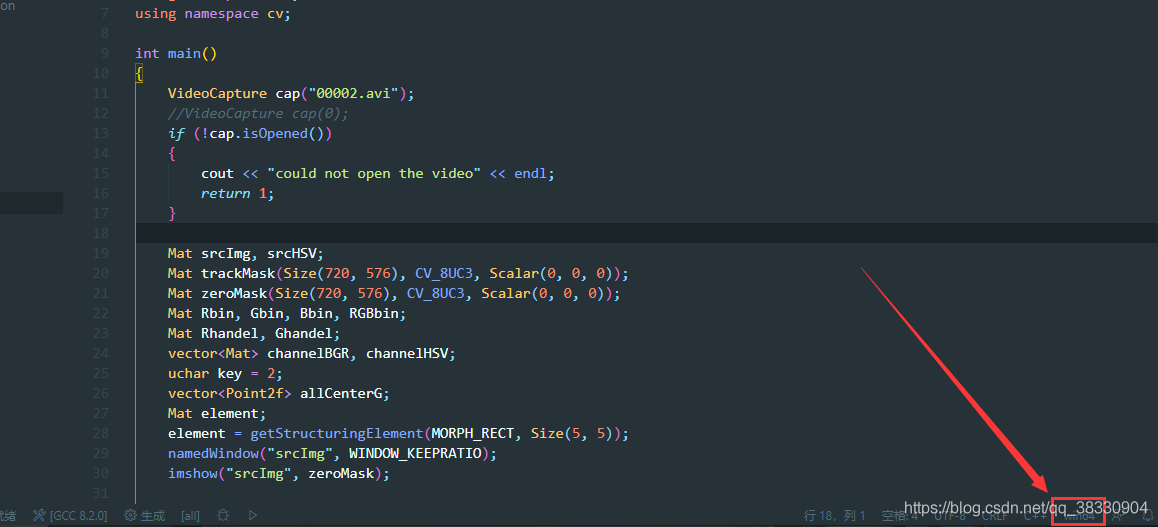The width and height of the screenshot is (1158, 527).
Task: Change file encoding UTF-8
Action: [950, 515]
